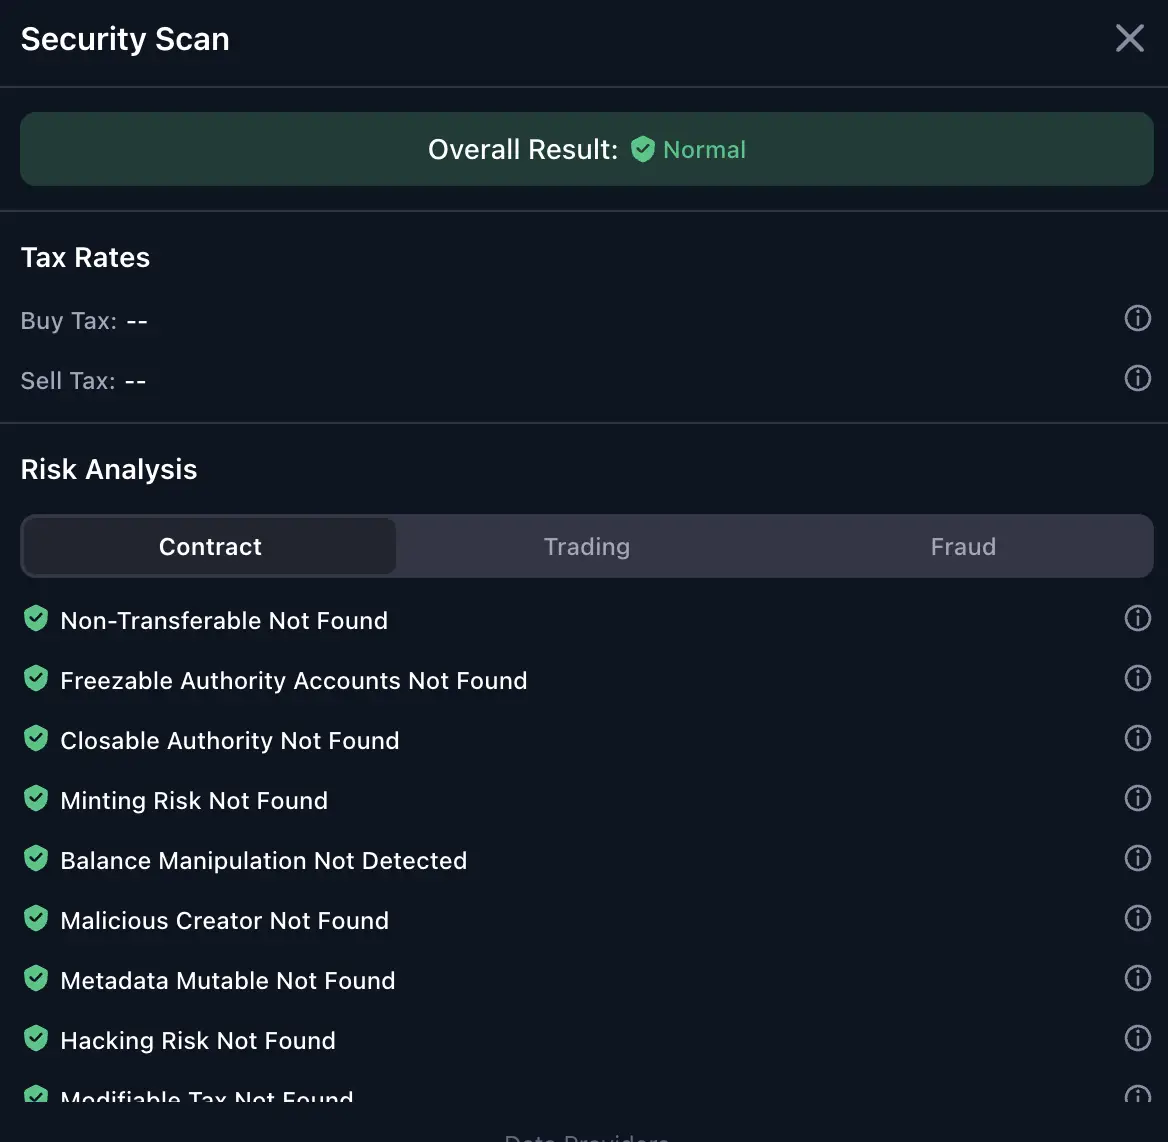The height and width of the screenshot is (1142, 1168).
Task: Click the 'Sell Tax: --' text
Action: (x=83, y=381)
